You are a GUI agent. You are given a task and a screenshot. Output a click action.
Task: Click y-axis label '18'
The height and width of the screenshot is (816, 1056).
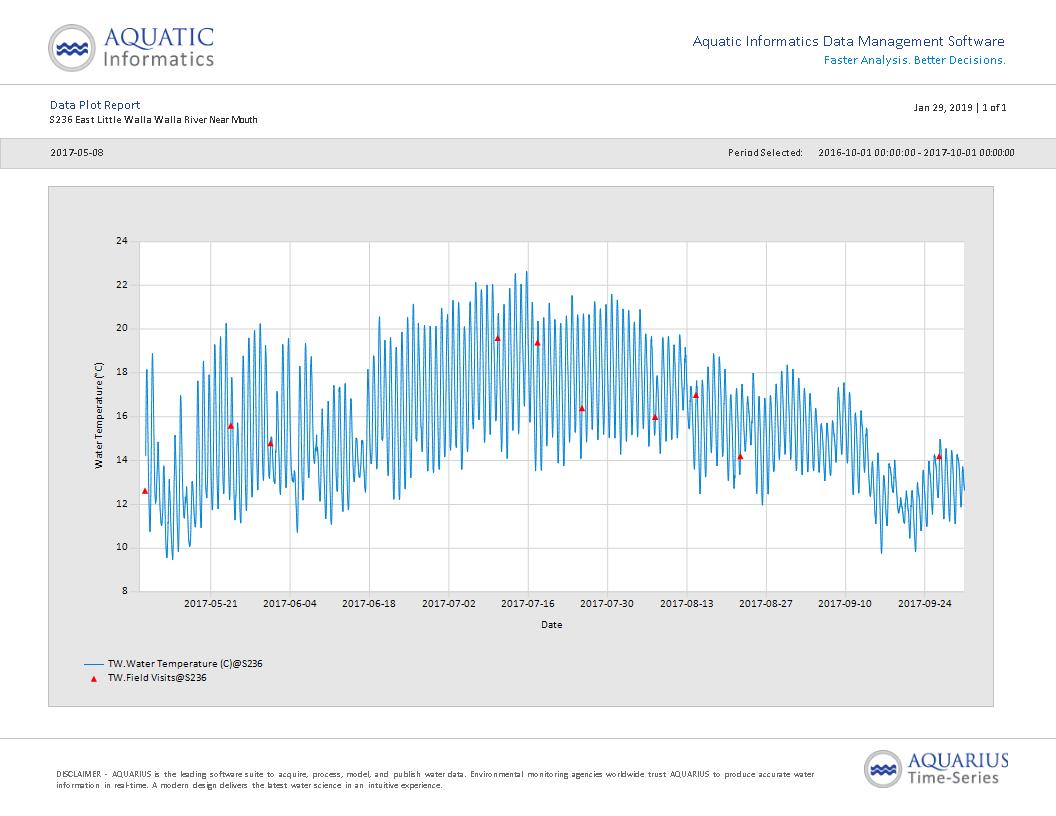[x=122, y=372]
